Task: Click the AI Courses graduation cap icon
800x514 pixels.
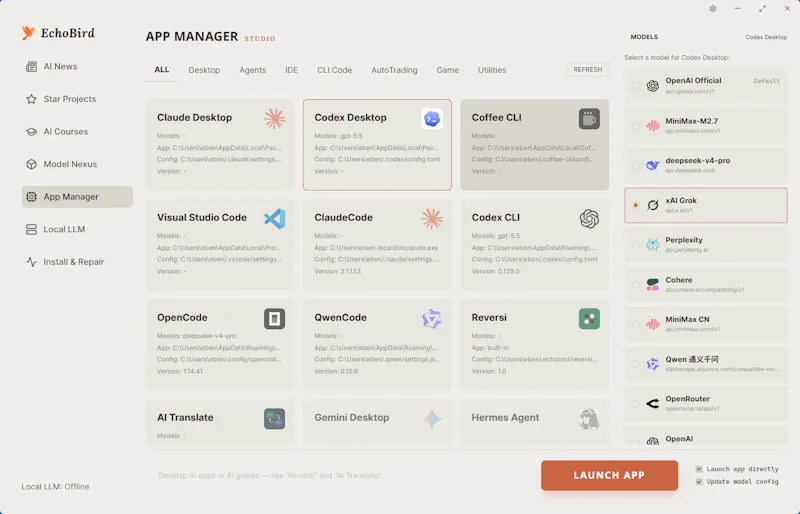Action: click(x=31, y=132)
